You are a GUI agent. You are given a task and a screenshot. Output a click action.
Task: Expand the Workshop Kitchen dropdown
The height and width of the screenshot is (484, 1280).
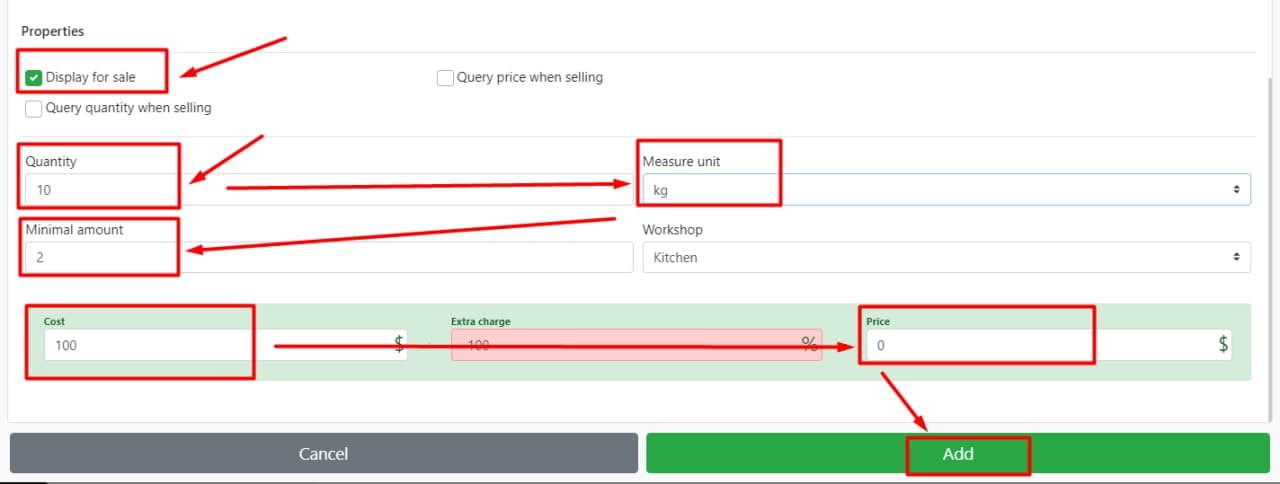pyautogui.click(x=945, y=258)
